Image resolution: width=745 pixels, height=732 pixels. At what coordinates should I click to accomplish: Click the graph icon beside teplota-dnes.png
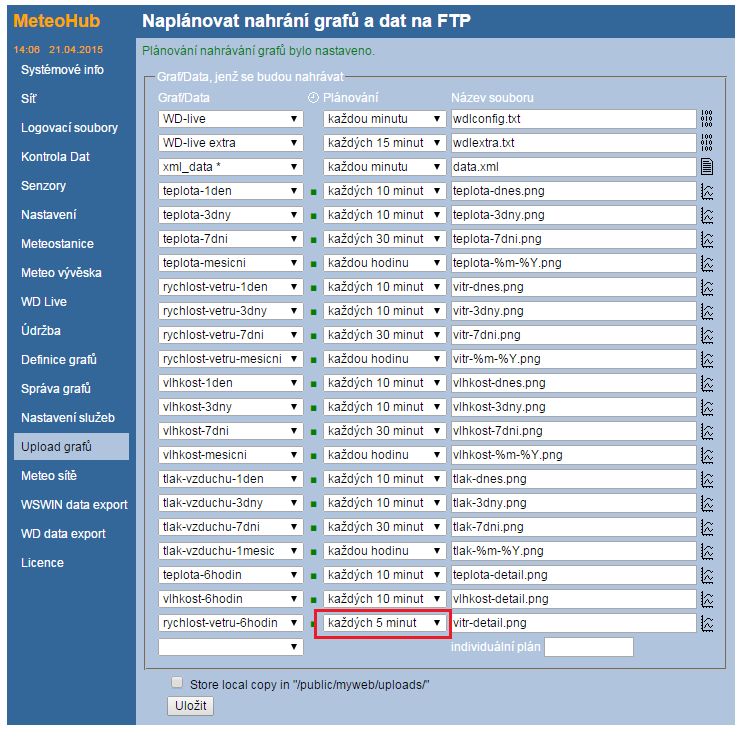click(707, 191)
